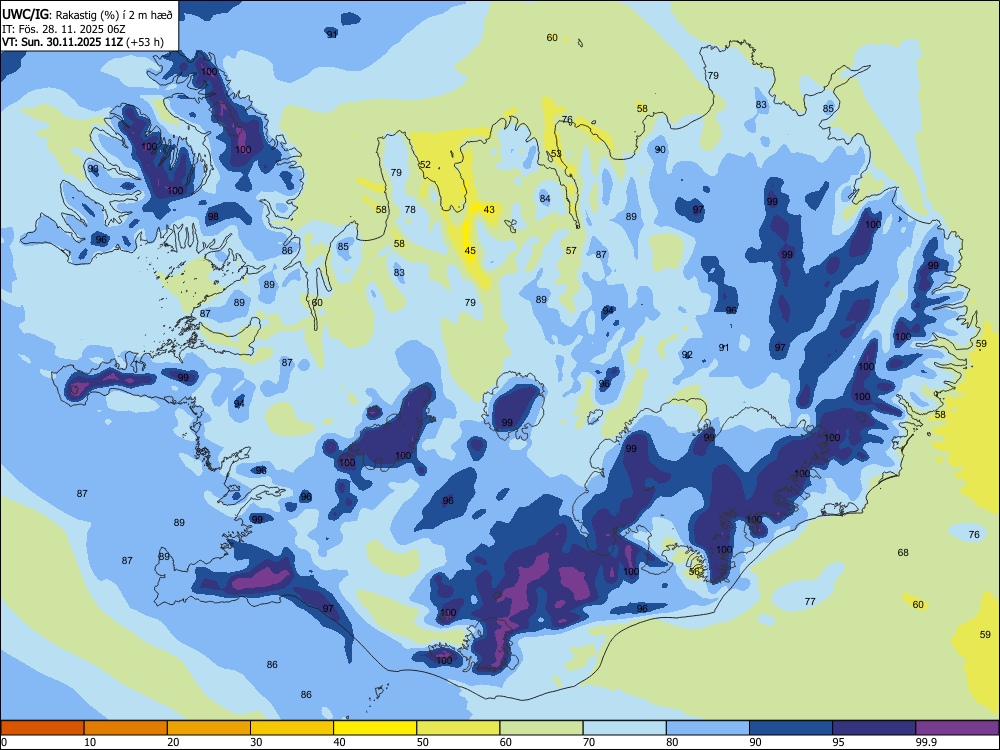Pick the bright yellow 40–50 legend swatch
This screenshot has height=750, width=1000.
375,728
